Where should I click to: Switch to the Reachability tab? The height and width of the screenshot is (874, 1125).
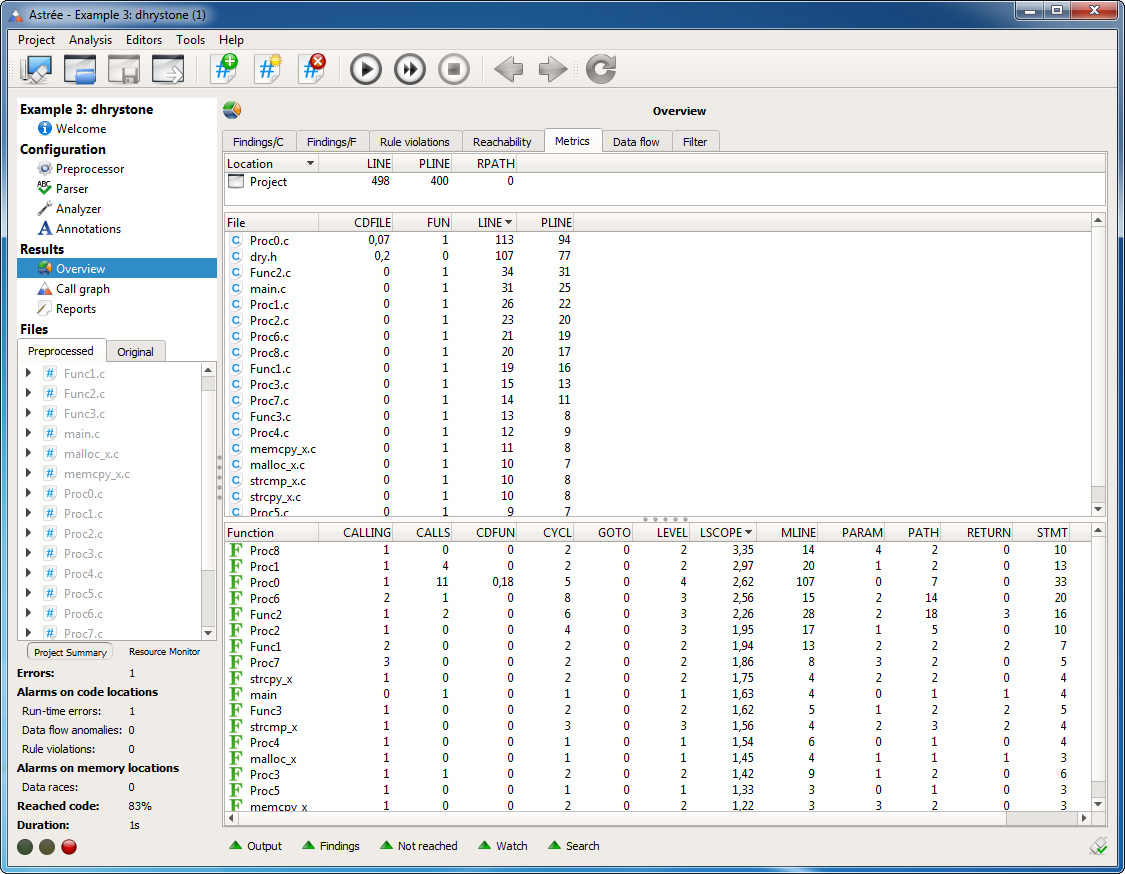502,141
